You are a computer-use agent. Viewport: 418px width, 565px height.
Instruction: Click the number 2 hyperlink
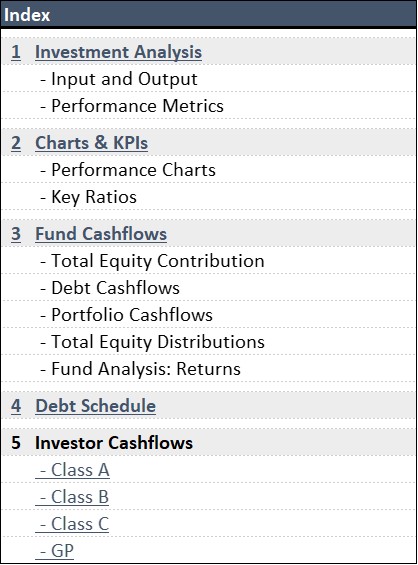[16, 143]
